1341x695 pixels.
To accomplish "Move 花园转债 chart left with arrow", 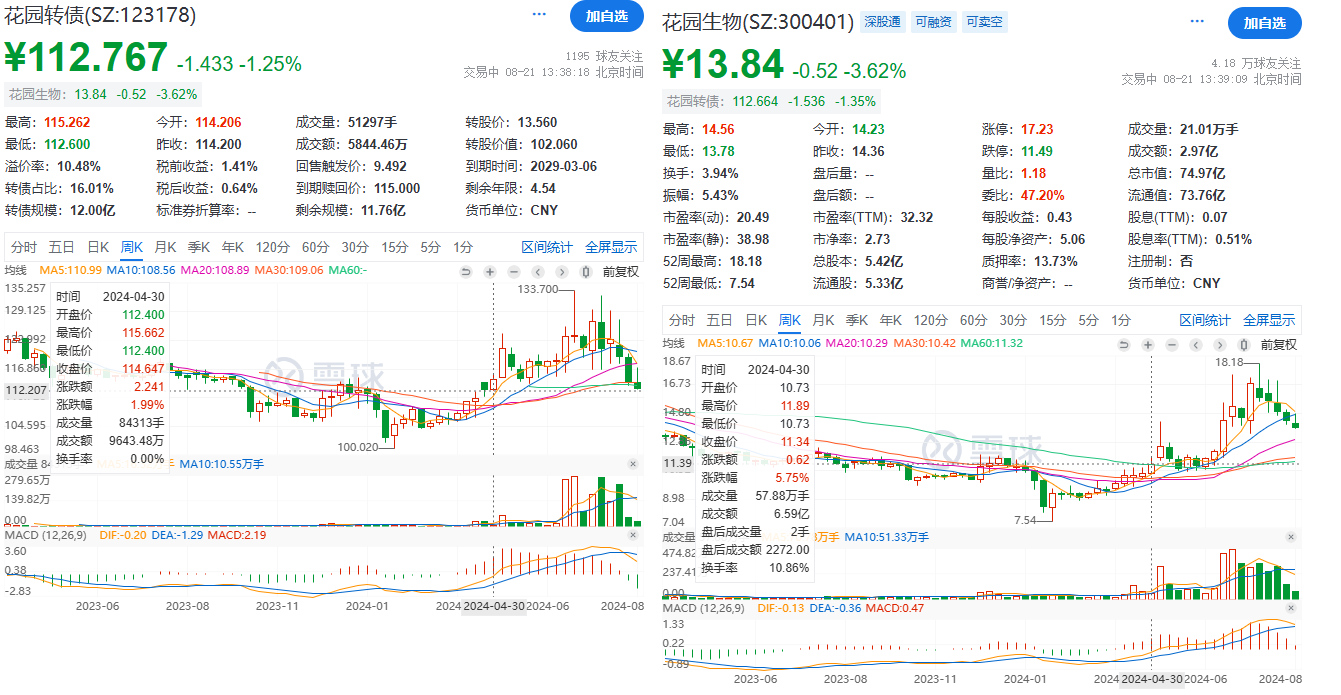I will pyautogui.click(x=538, y=272).
